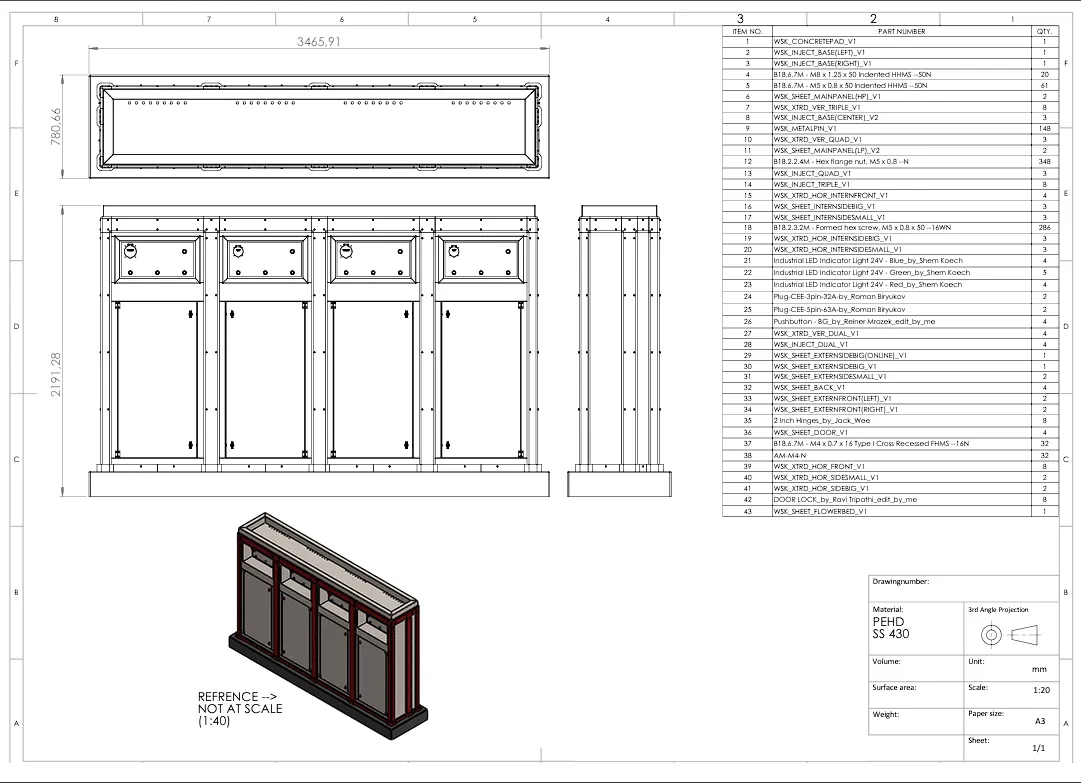Select the Blue Industrial LED Indicator Light row
This screenshot has height=783, width=1081.
(x=890, y=261)
